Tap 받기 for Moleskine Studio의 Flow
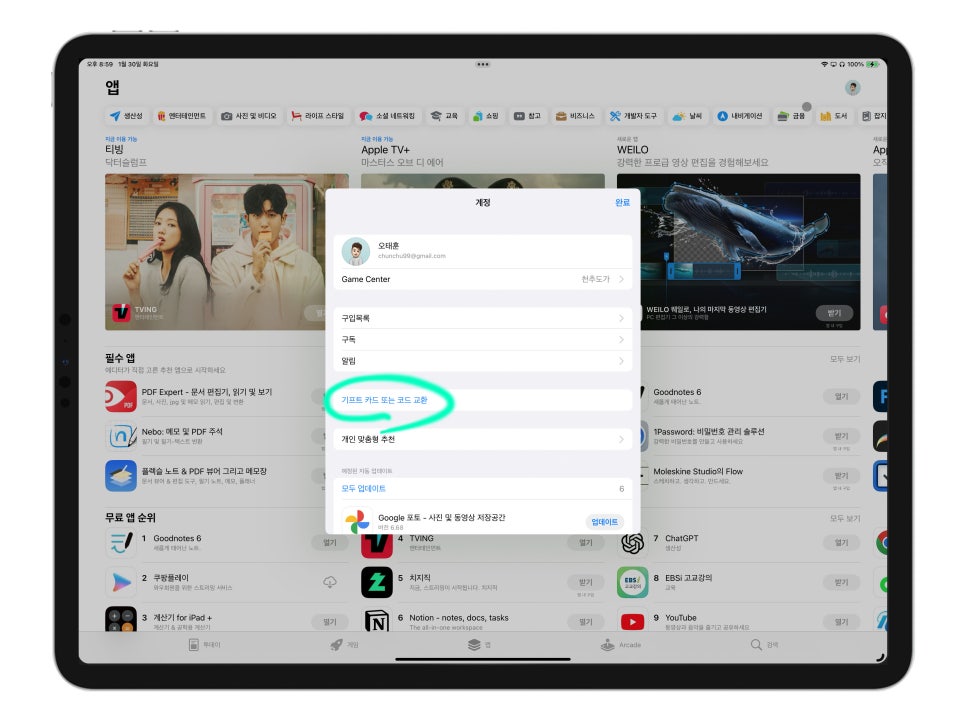This screenshot has height=723, width=966. (842, 475)
